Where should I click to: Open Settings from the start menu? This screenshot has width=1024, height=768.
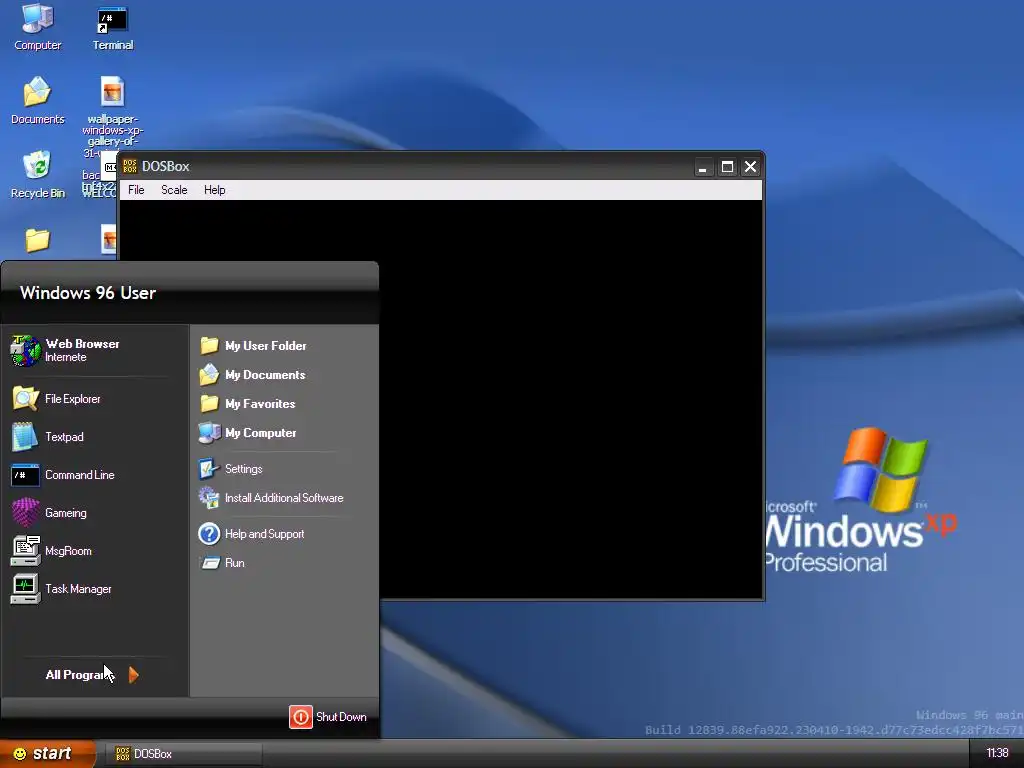point(231,469)
